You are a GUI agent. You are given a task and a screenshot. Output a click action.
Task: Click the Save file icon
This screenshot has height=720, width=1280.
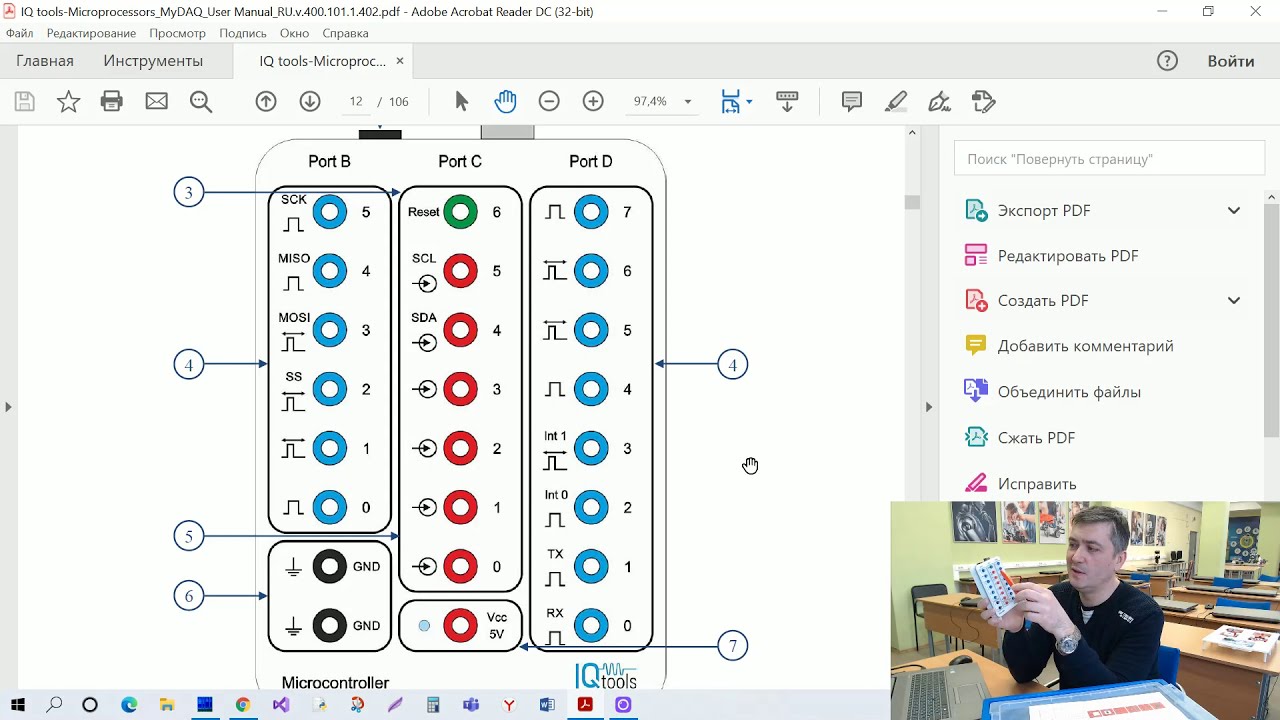(25, 101)
